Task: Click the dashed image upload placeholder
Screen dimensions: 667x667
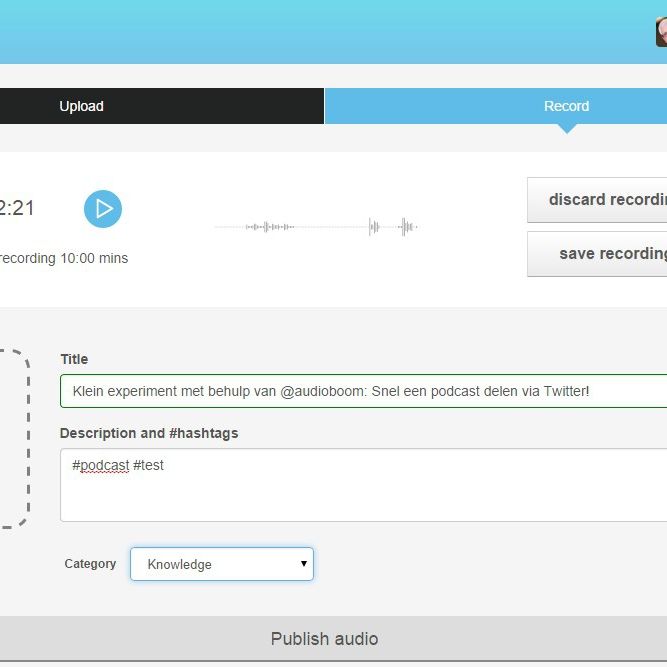Action: coord(12,438)
